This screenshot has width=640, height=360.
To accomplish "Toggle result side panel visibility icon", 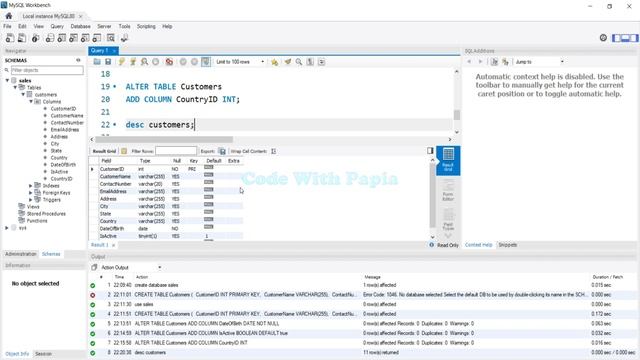I will pos(430,151).
